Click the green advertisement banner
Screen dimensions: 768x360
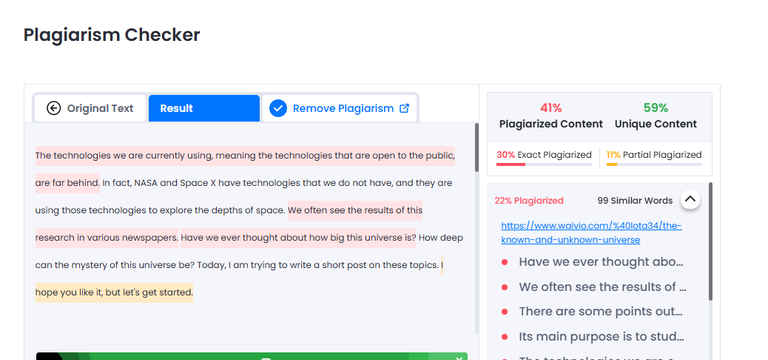pos(252,356)
